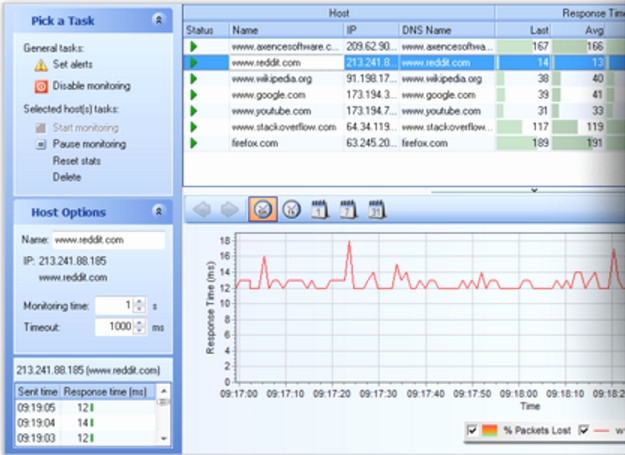Click the Disable monitoring red icon

[41, 86]
